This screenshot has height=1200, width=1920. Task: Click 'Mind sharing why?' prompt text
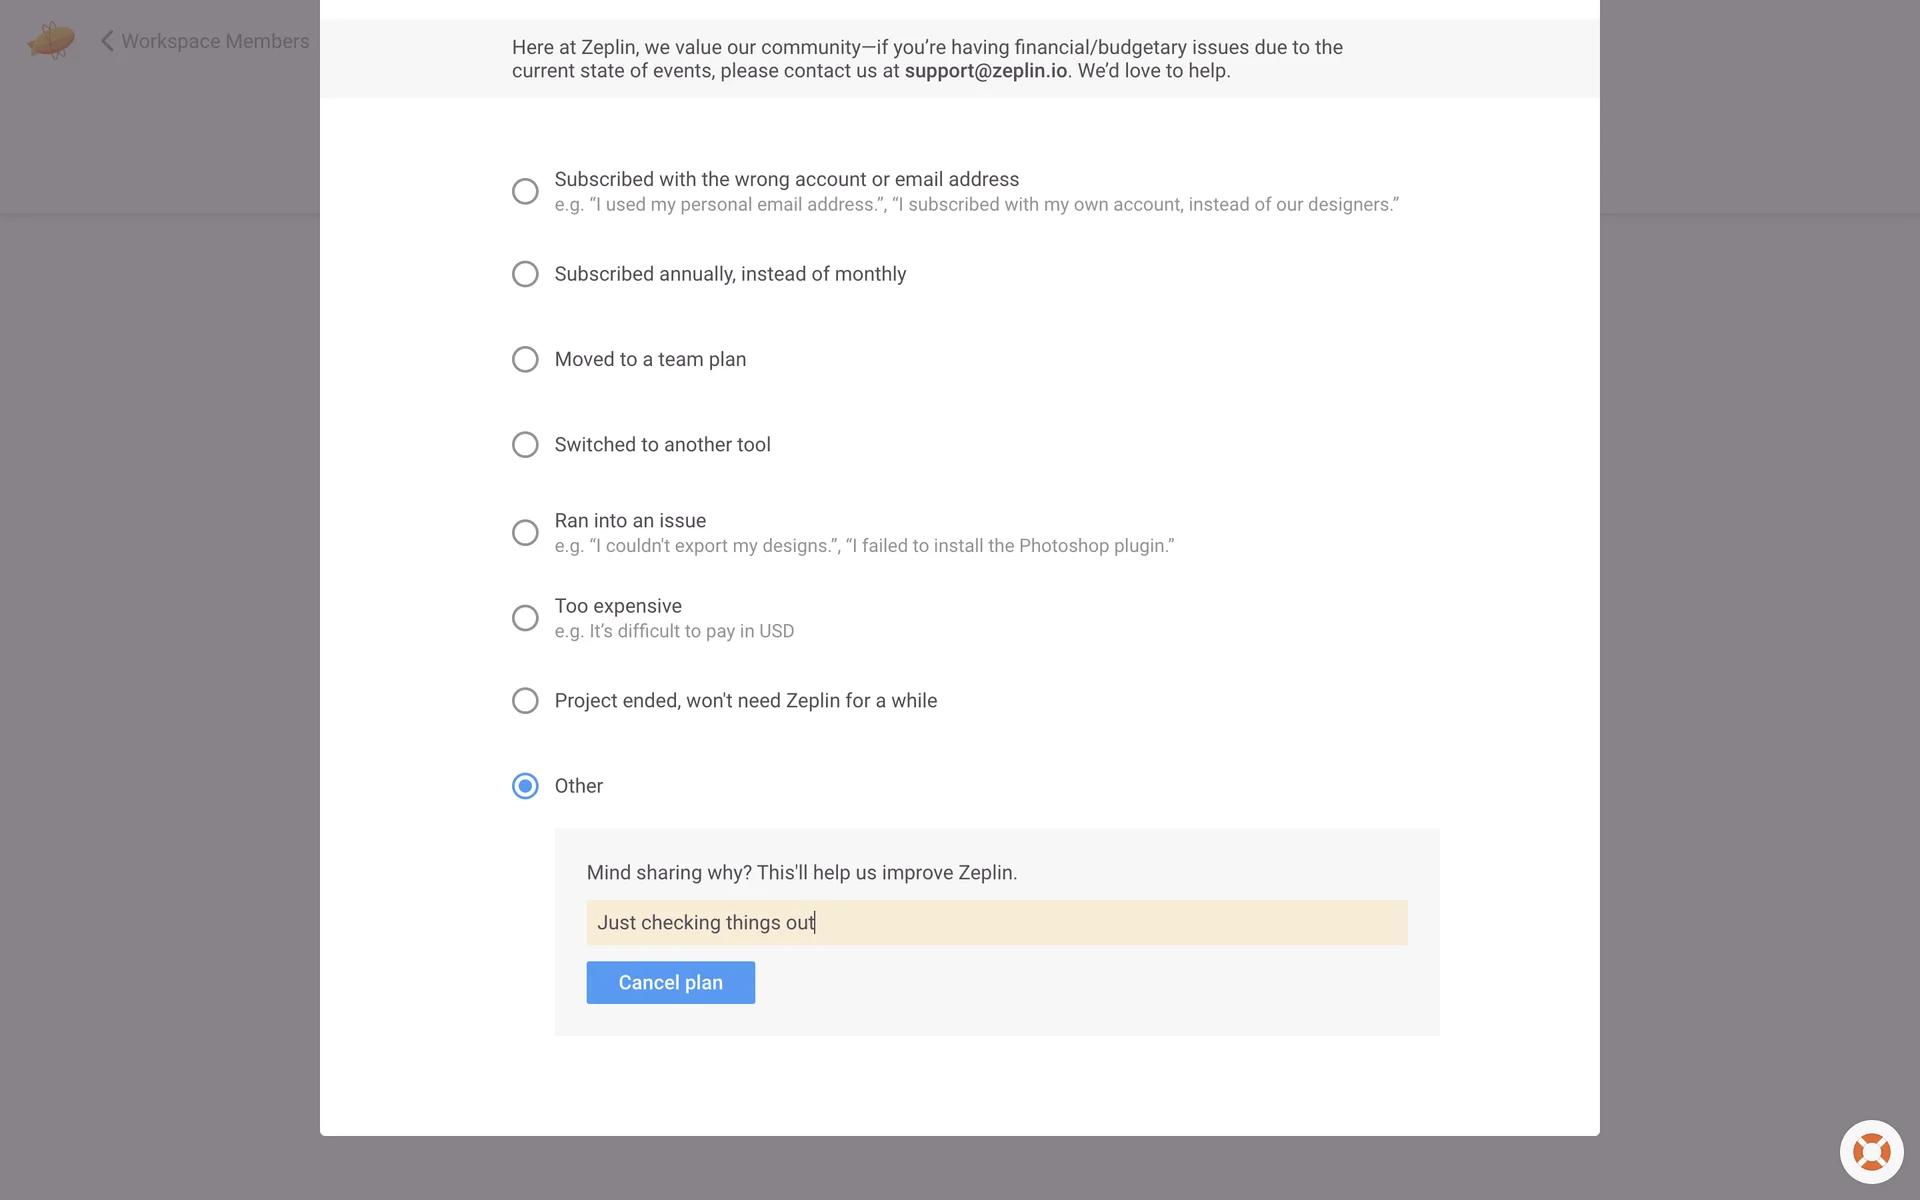tap(801, 873)
